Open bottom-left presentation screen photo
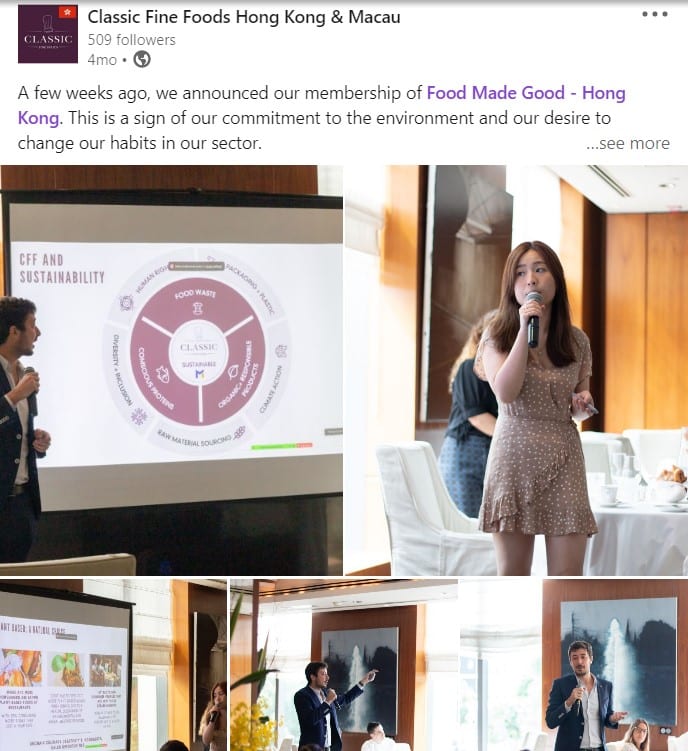 point(113,665)
